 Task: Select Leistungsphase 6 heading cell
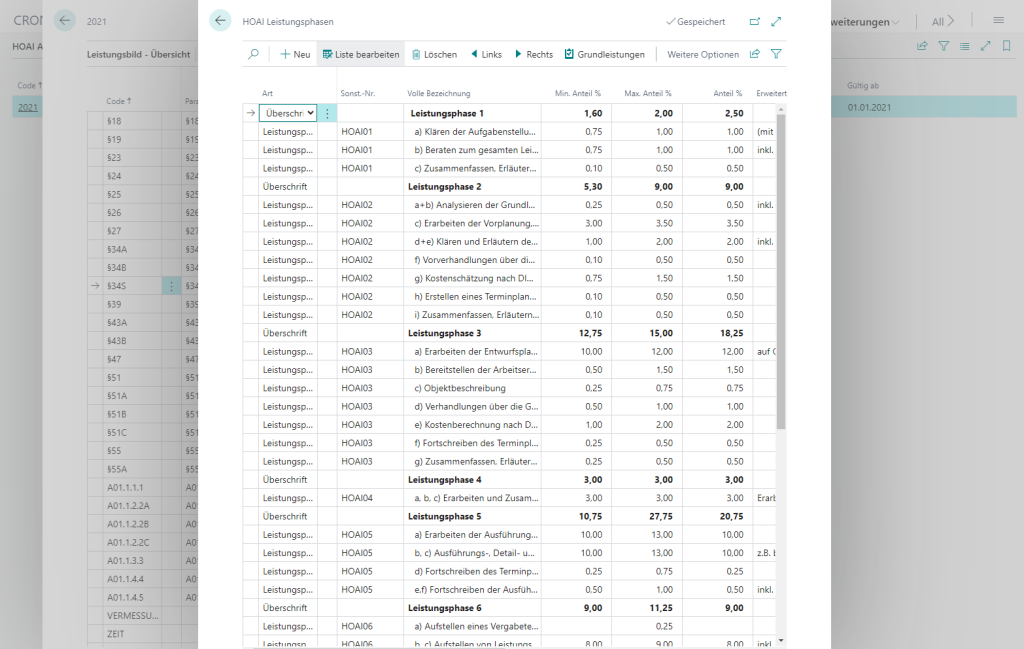(x=472, y=608)
